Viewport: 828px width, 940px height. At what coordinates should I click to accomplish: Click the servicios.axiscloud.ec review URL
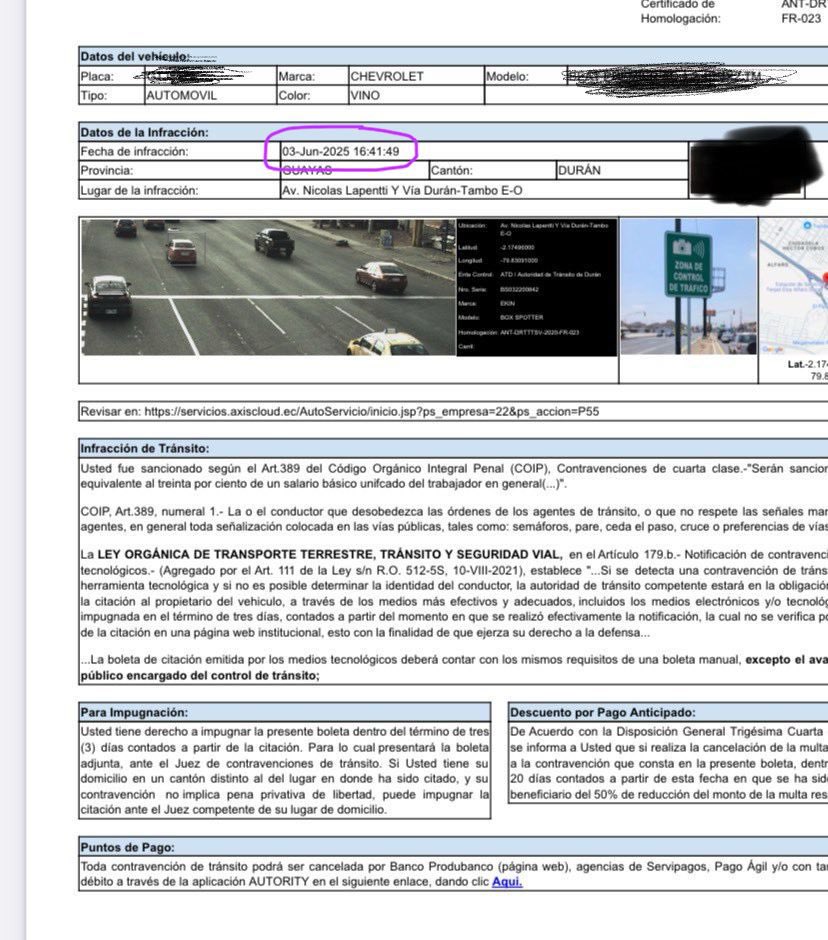(372, 412)
